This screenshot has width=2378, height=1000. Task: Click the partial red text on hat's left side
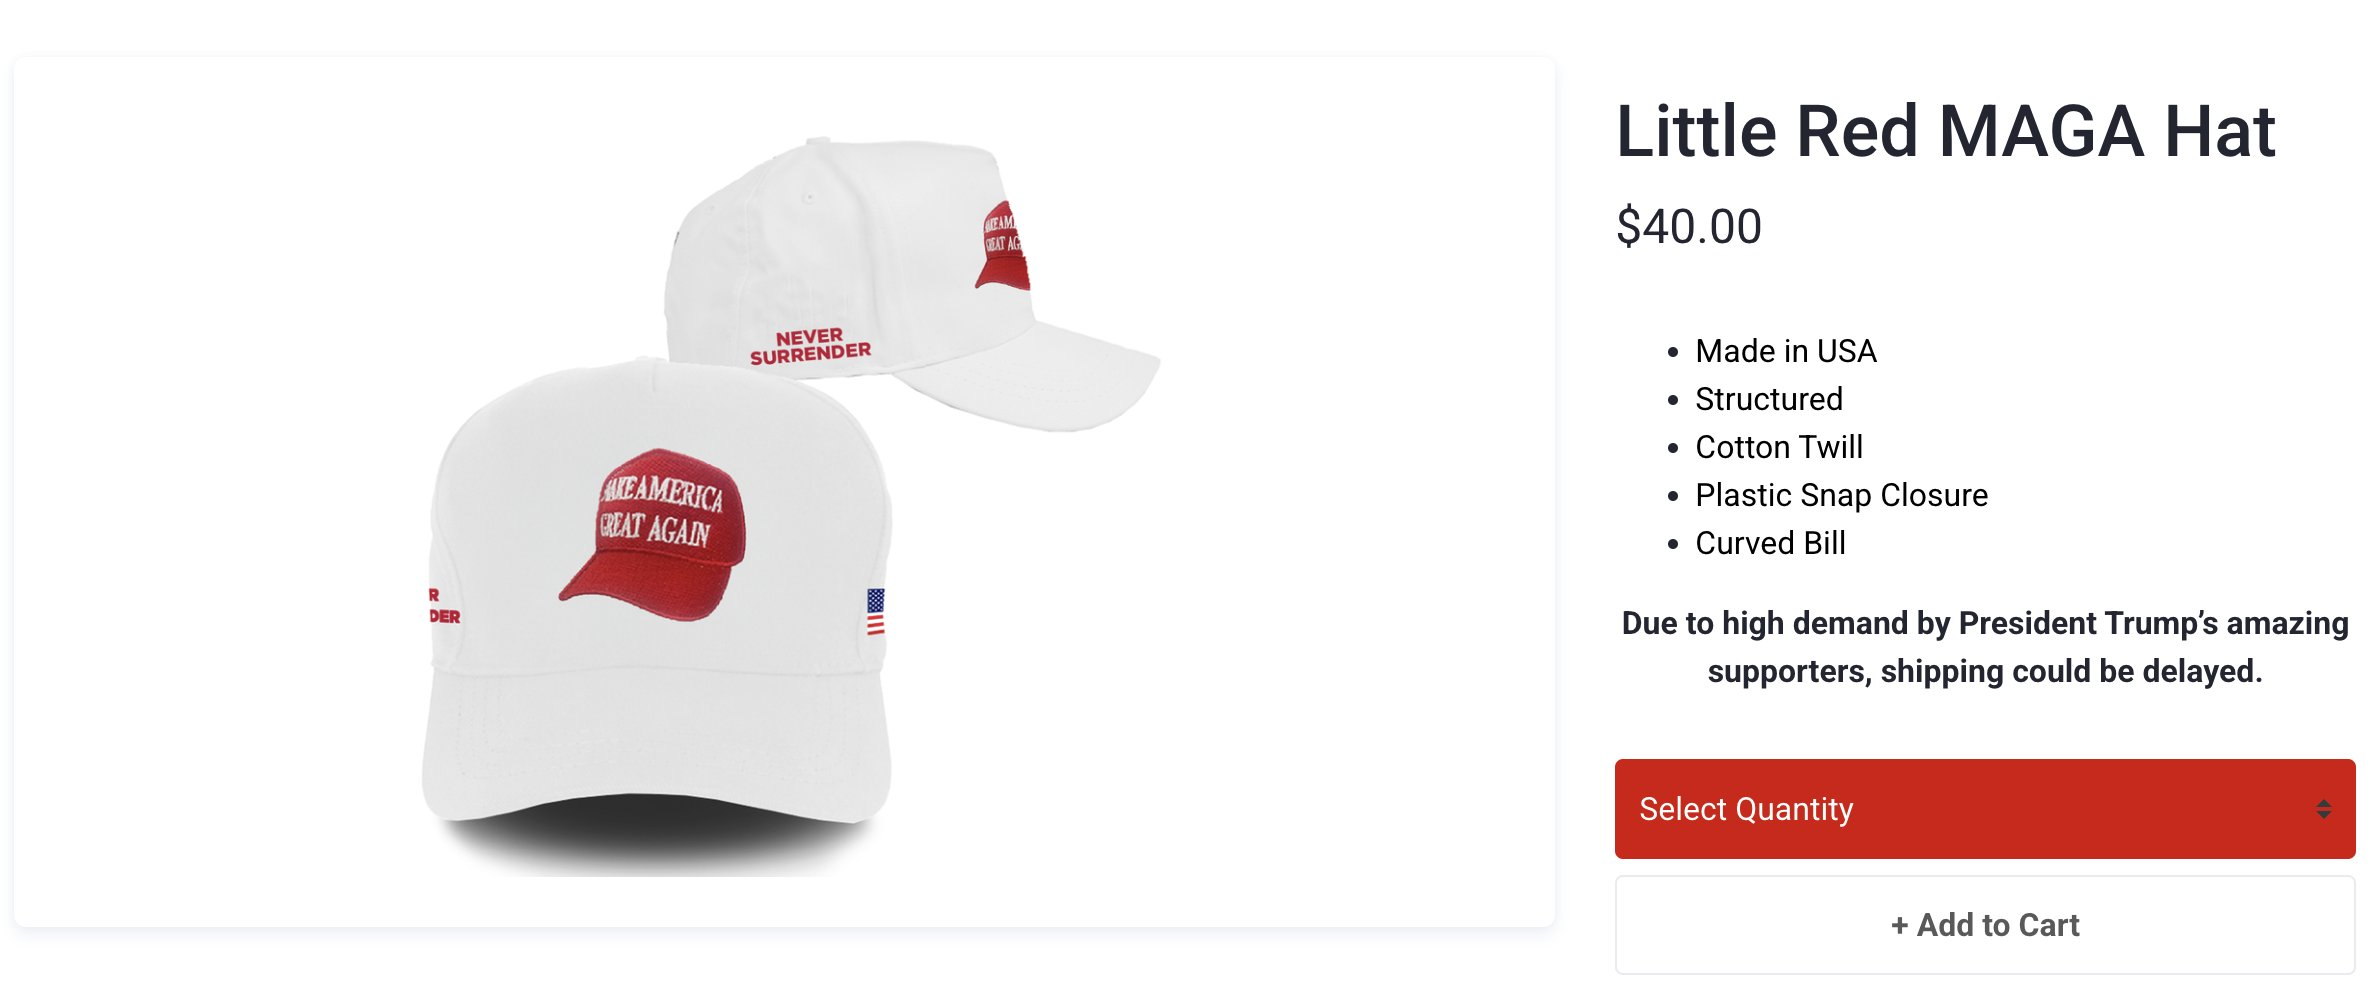coord(445,606)
